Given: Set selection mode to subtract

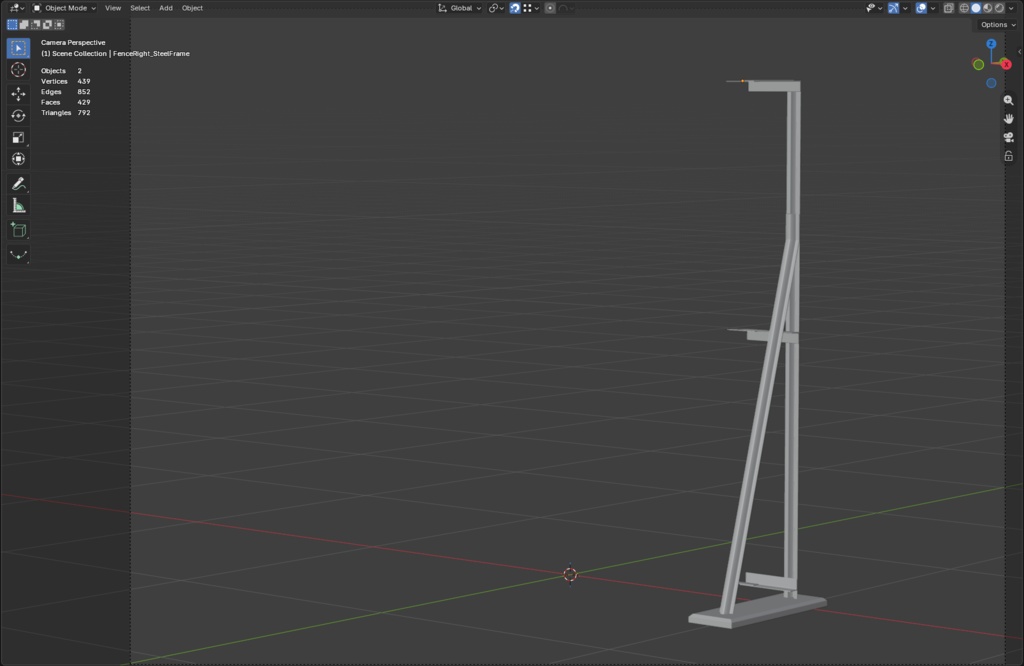Looking at the screenshot, I should click(x=36, y=25).
